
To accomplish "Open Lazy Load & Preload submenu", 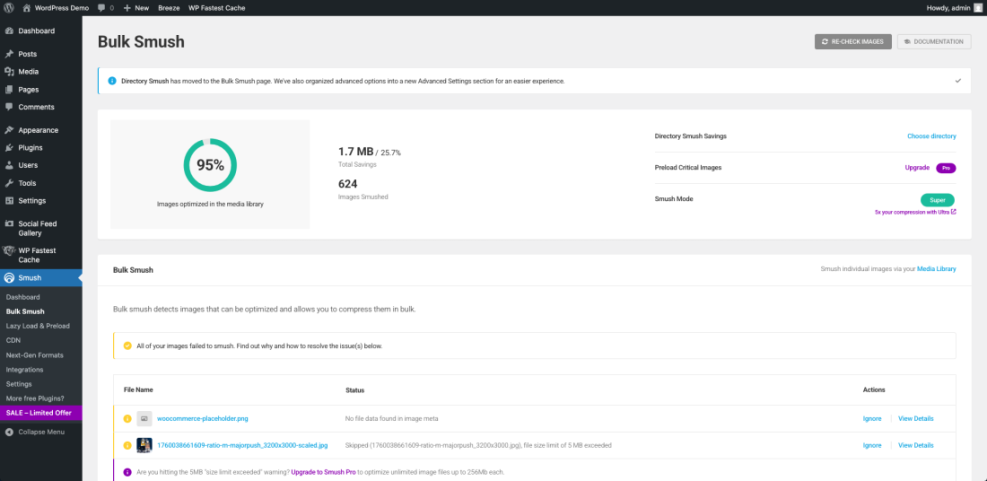I will click(38, 326).
